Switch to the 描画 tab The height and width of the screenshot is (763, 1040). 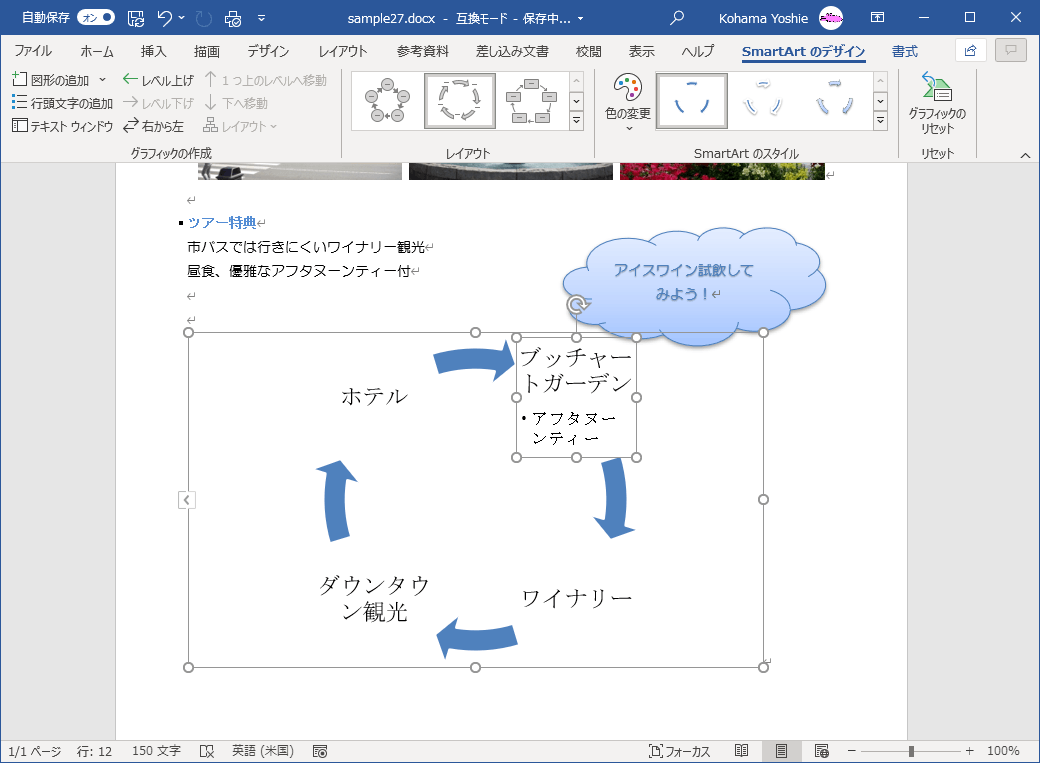[207, 51]
